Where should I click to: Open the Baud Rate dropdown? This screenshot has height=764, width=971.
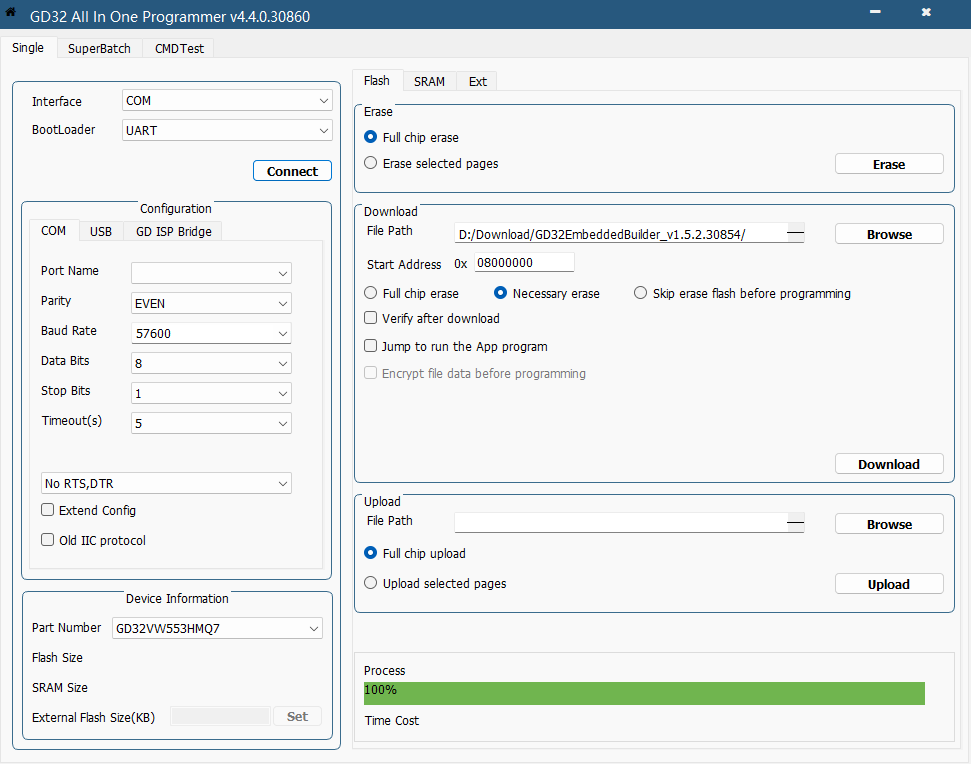[x=211, y=333]
